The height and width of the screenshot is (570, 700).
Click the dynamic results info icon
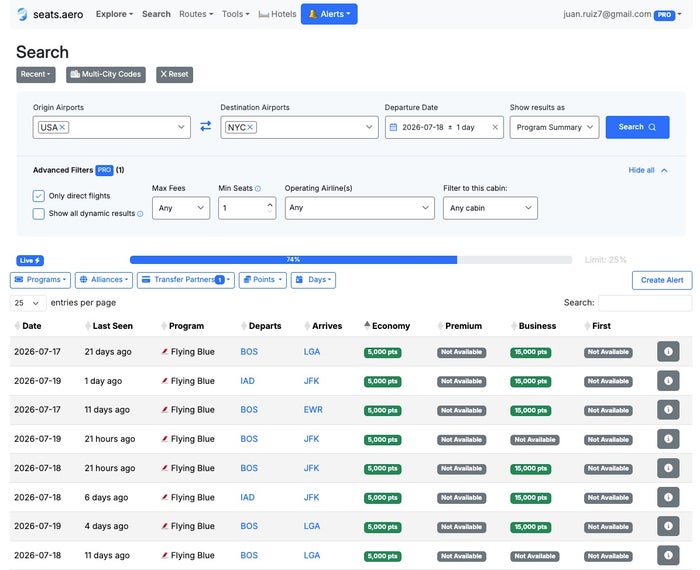[140, 214]
